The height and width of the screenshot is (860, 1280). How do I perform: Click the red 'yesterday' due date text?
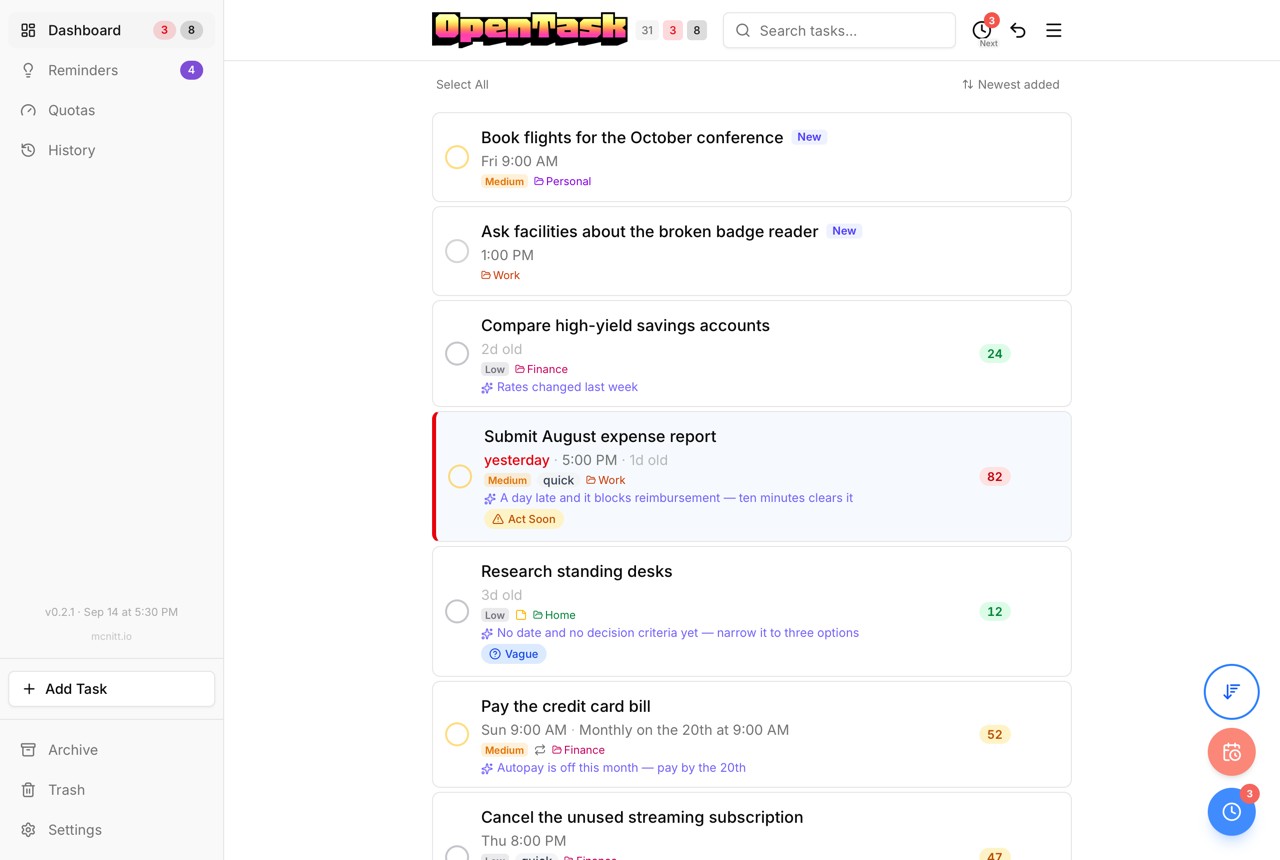pyautogui.click(x=517, y=460)
